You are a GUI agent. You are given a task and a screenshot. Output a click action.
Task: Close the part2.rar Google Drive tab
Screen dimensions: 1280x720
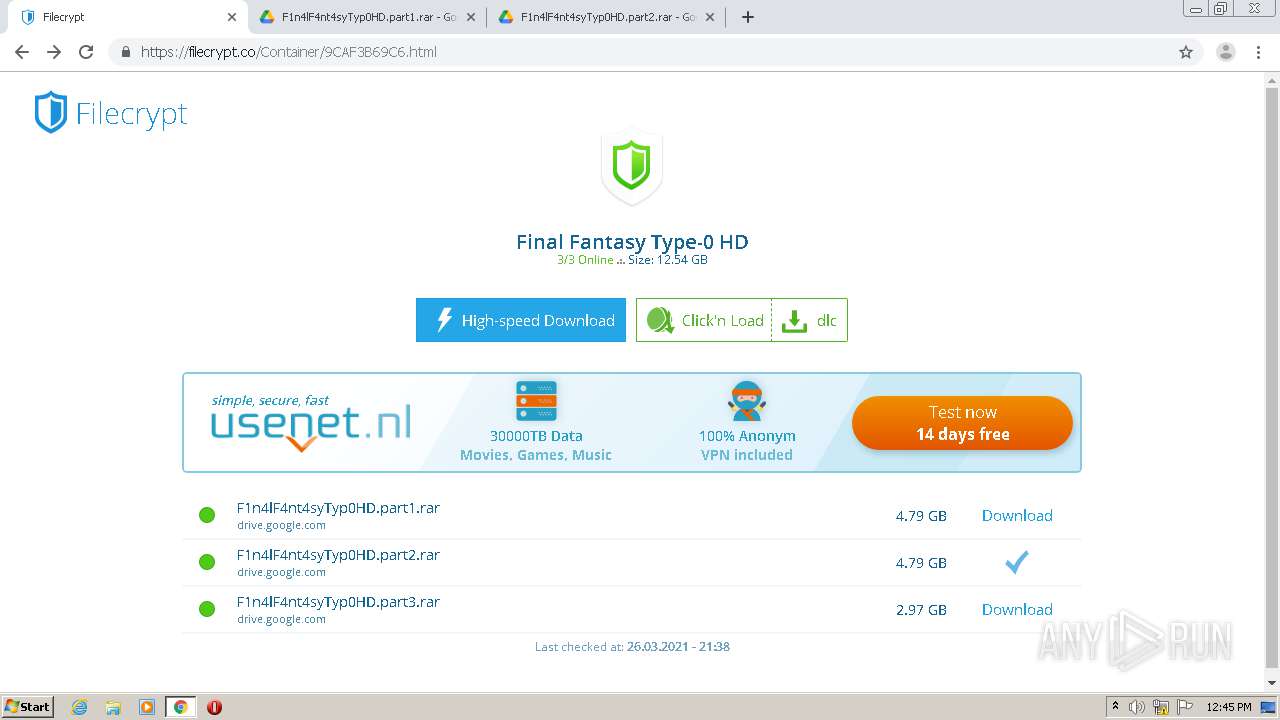click(710, 17)
